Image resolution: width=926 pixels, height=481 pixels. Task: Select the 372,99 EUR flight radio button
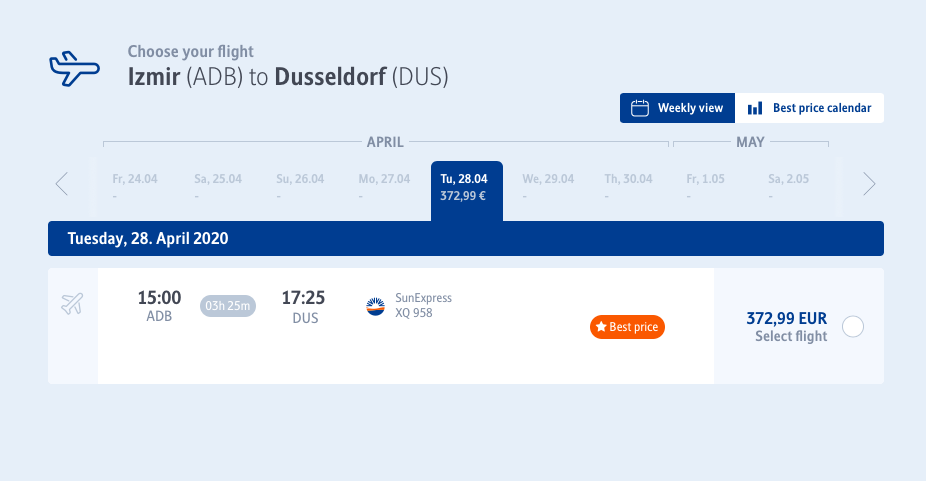(853, 326)
